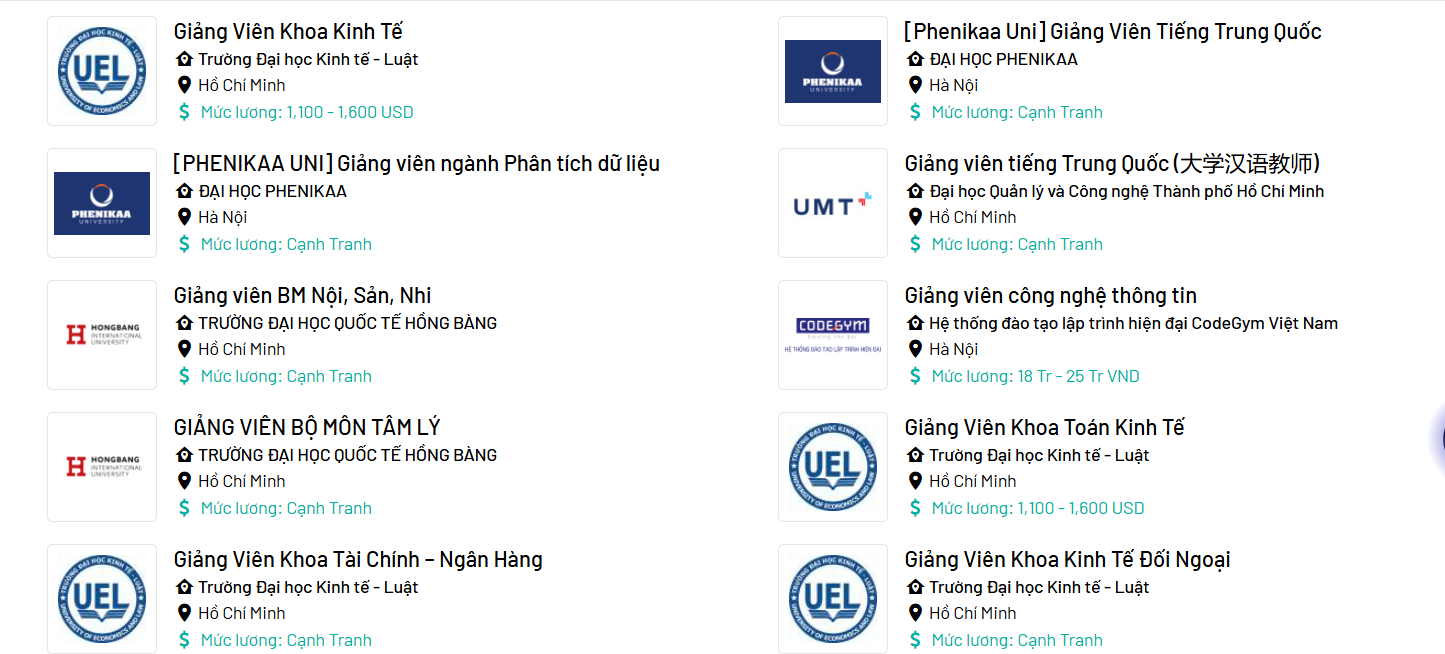This screenshot has width=1445, height=654.
Task: Open Giảng viên BM Nội, Sản, Nhi job
Action: coord(302,296)
